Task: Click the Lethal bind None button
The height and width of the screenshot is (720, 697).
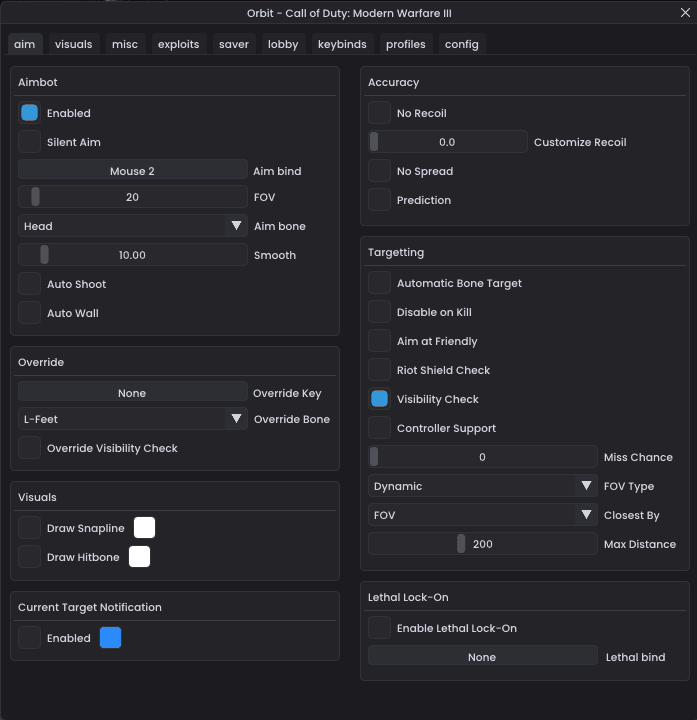Action: tap(483, 657)
